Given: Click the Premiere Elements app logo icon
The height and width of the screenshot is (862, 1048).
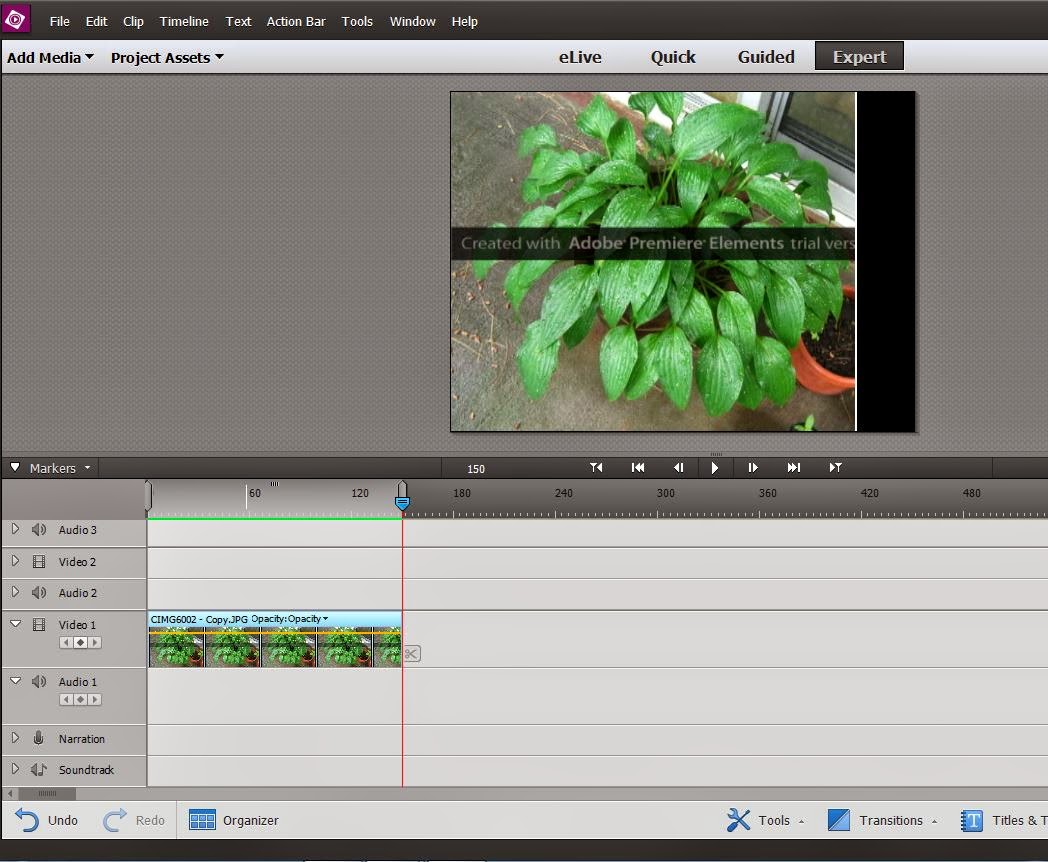Looking at the screenshot, I should pyautogui.click(x=15, y=20).
